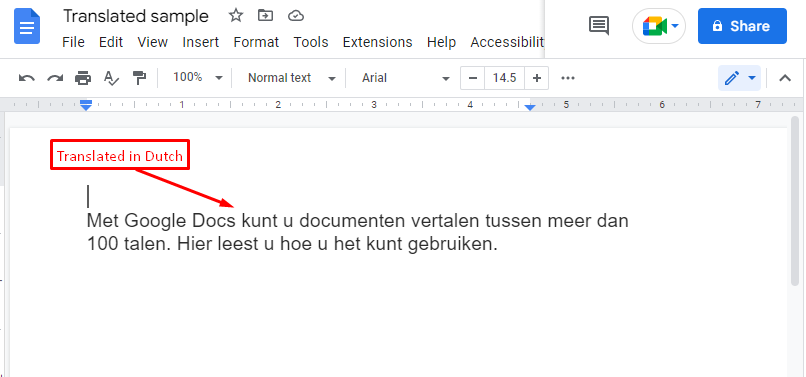Open the Accessibility menu
Screen dimensions: 806x377
[506, 42]
